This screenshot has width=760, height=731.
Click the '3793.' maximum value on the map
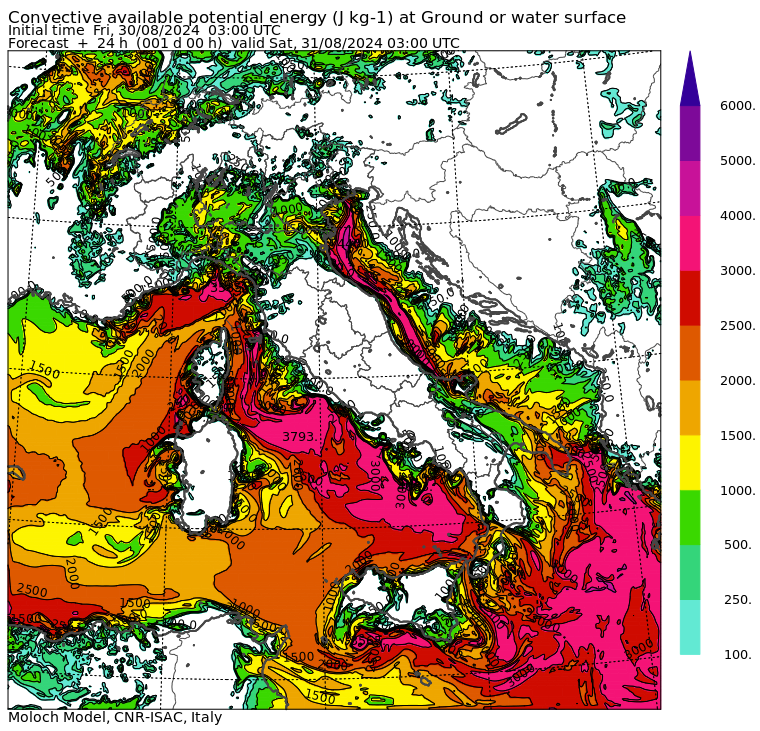(x=301, y=436)
